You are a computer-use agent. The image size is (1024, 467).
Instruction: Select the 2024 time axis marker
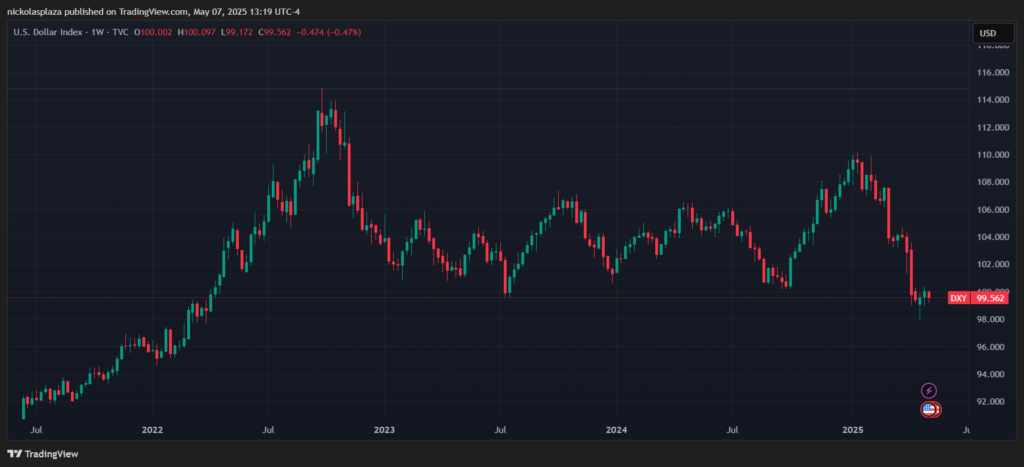point(616,430)
